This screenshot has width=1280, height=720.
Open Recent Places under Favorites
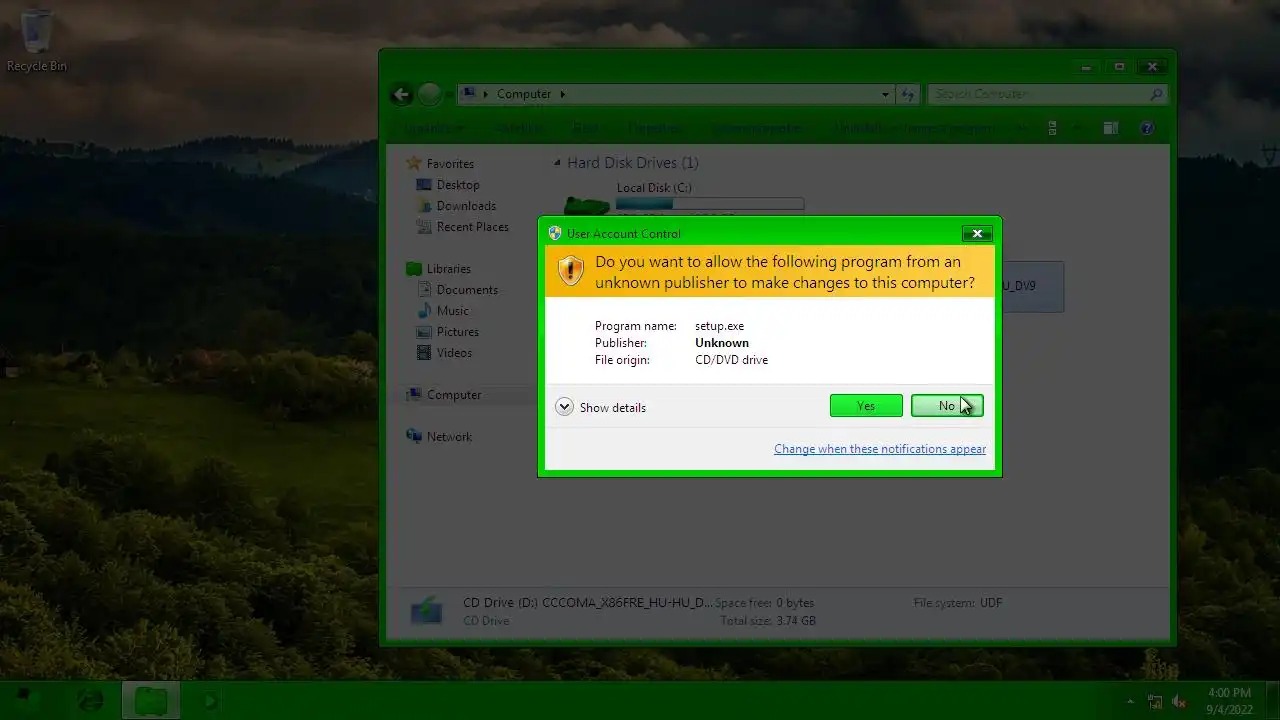(473, 227)
